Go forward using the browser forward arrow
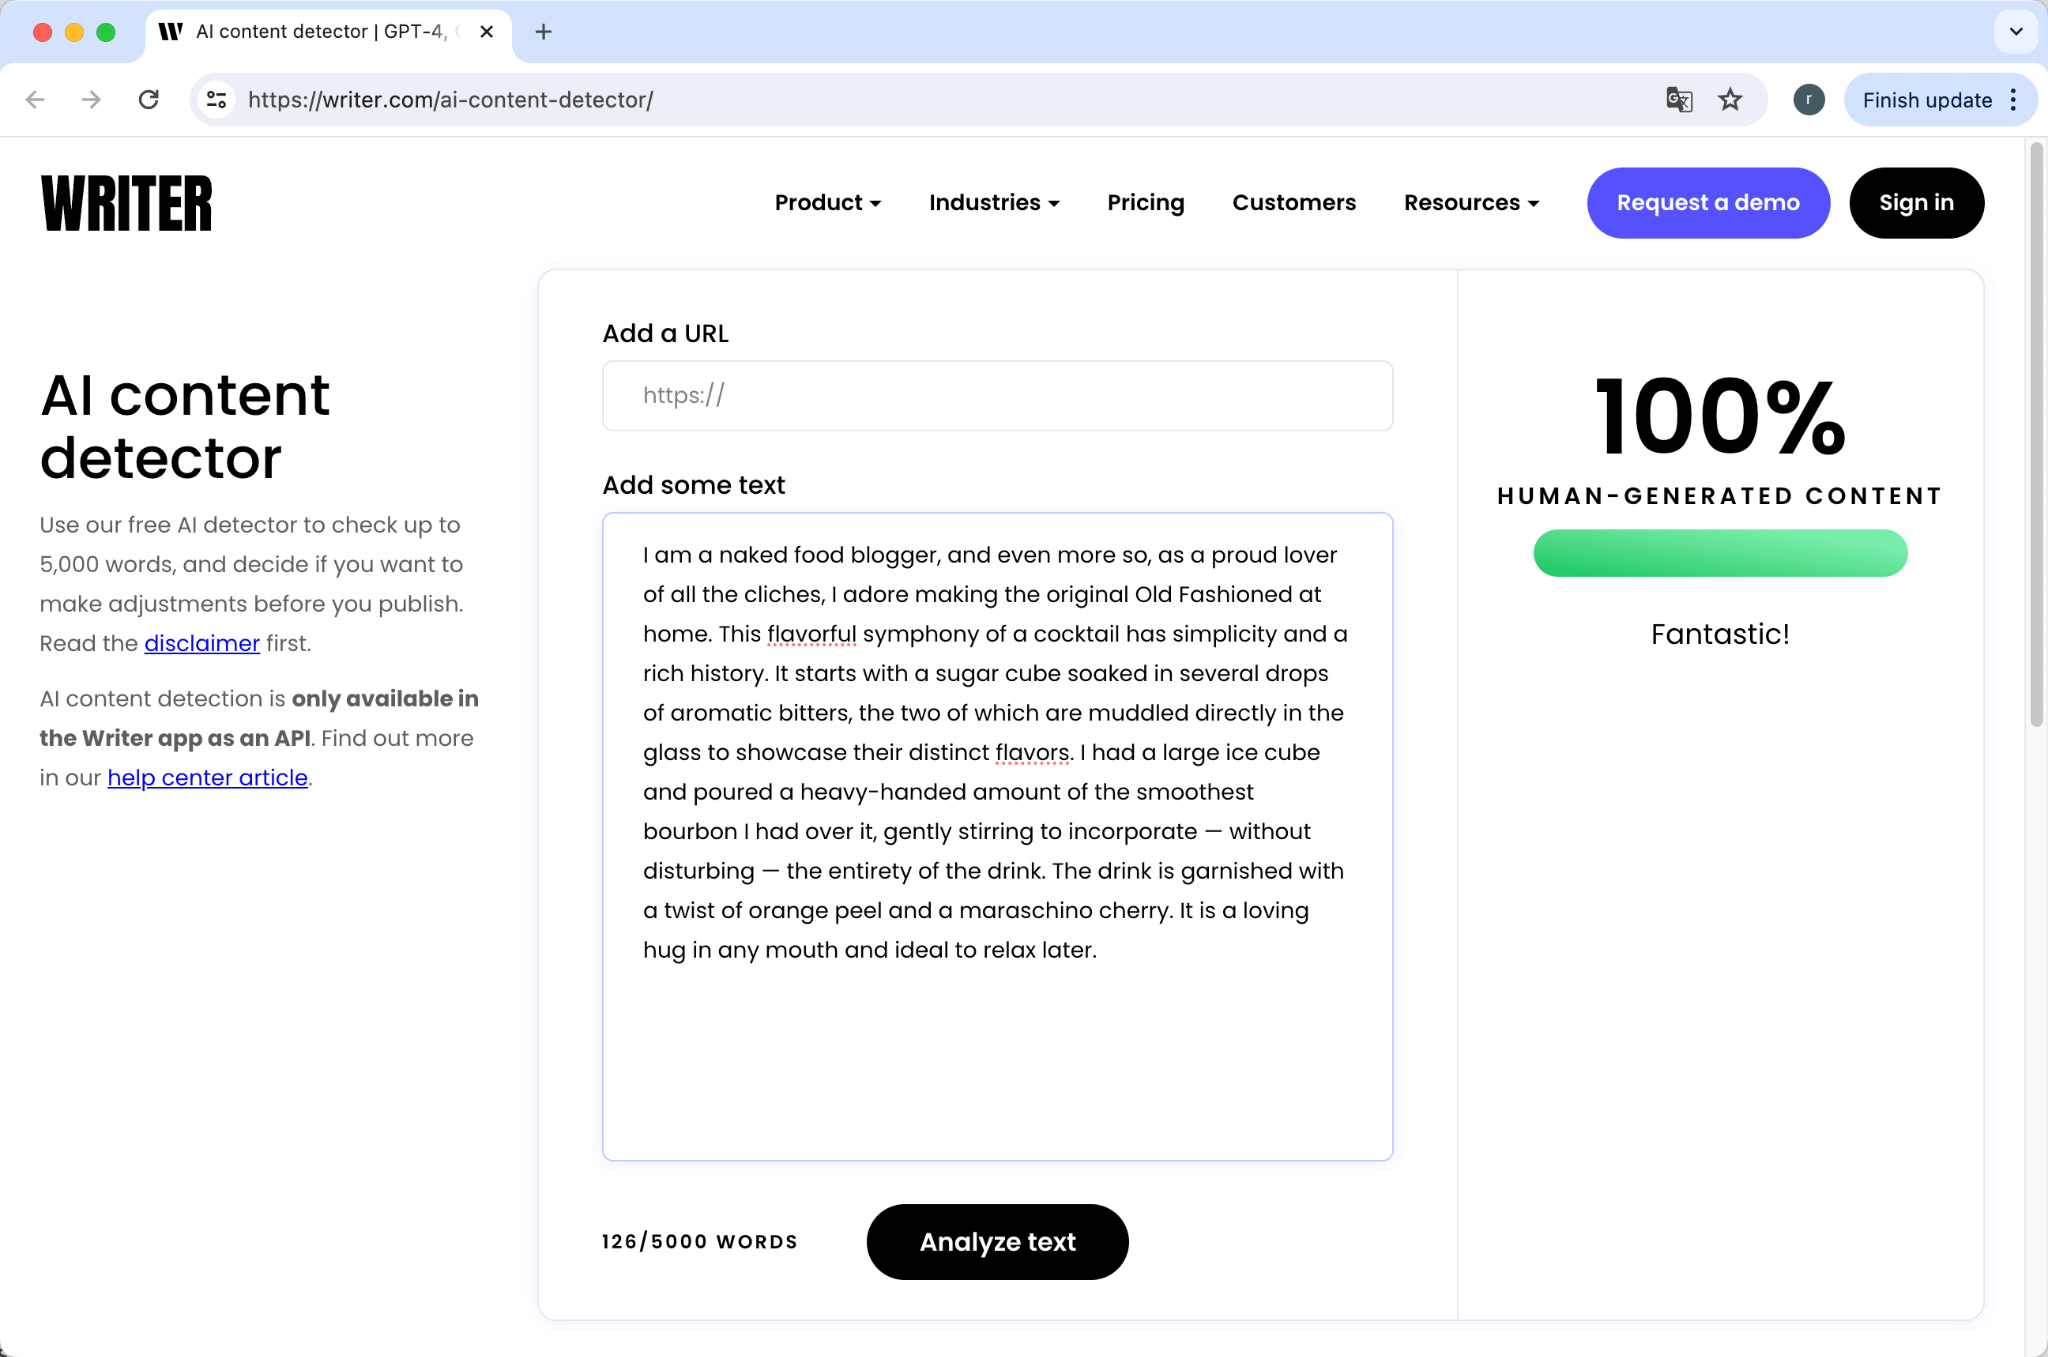Screen dimensions: 2048x1357 point(92,100)
